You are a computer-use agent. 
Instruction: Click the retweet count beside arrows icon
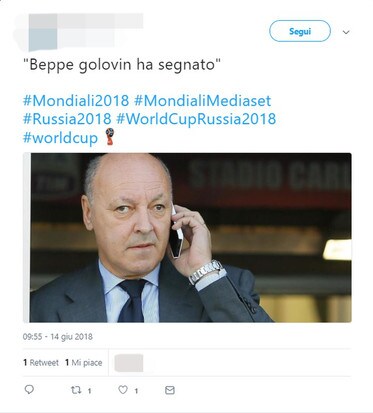(89, 391)
